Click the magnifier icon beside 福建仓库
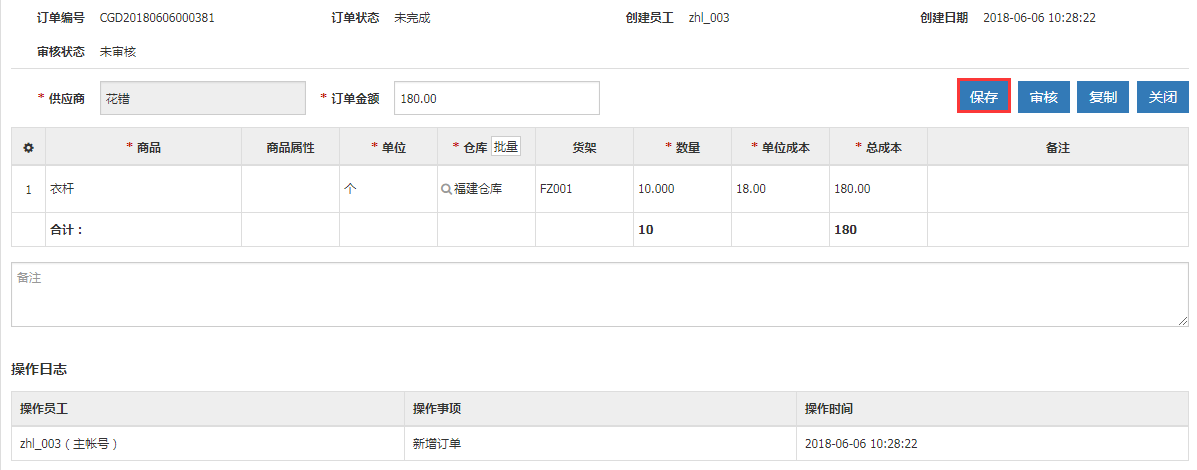 [x=447, y=189]
